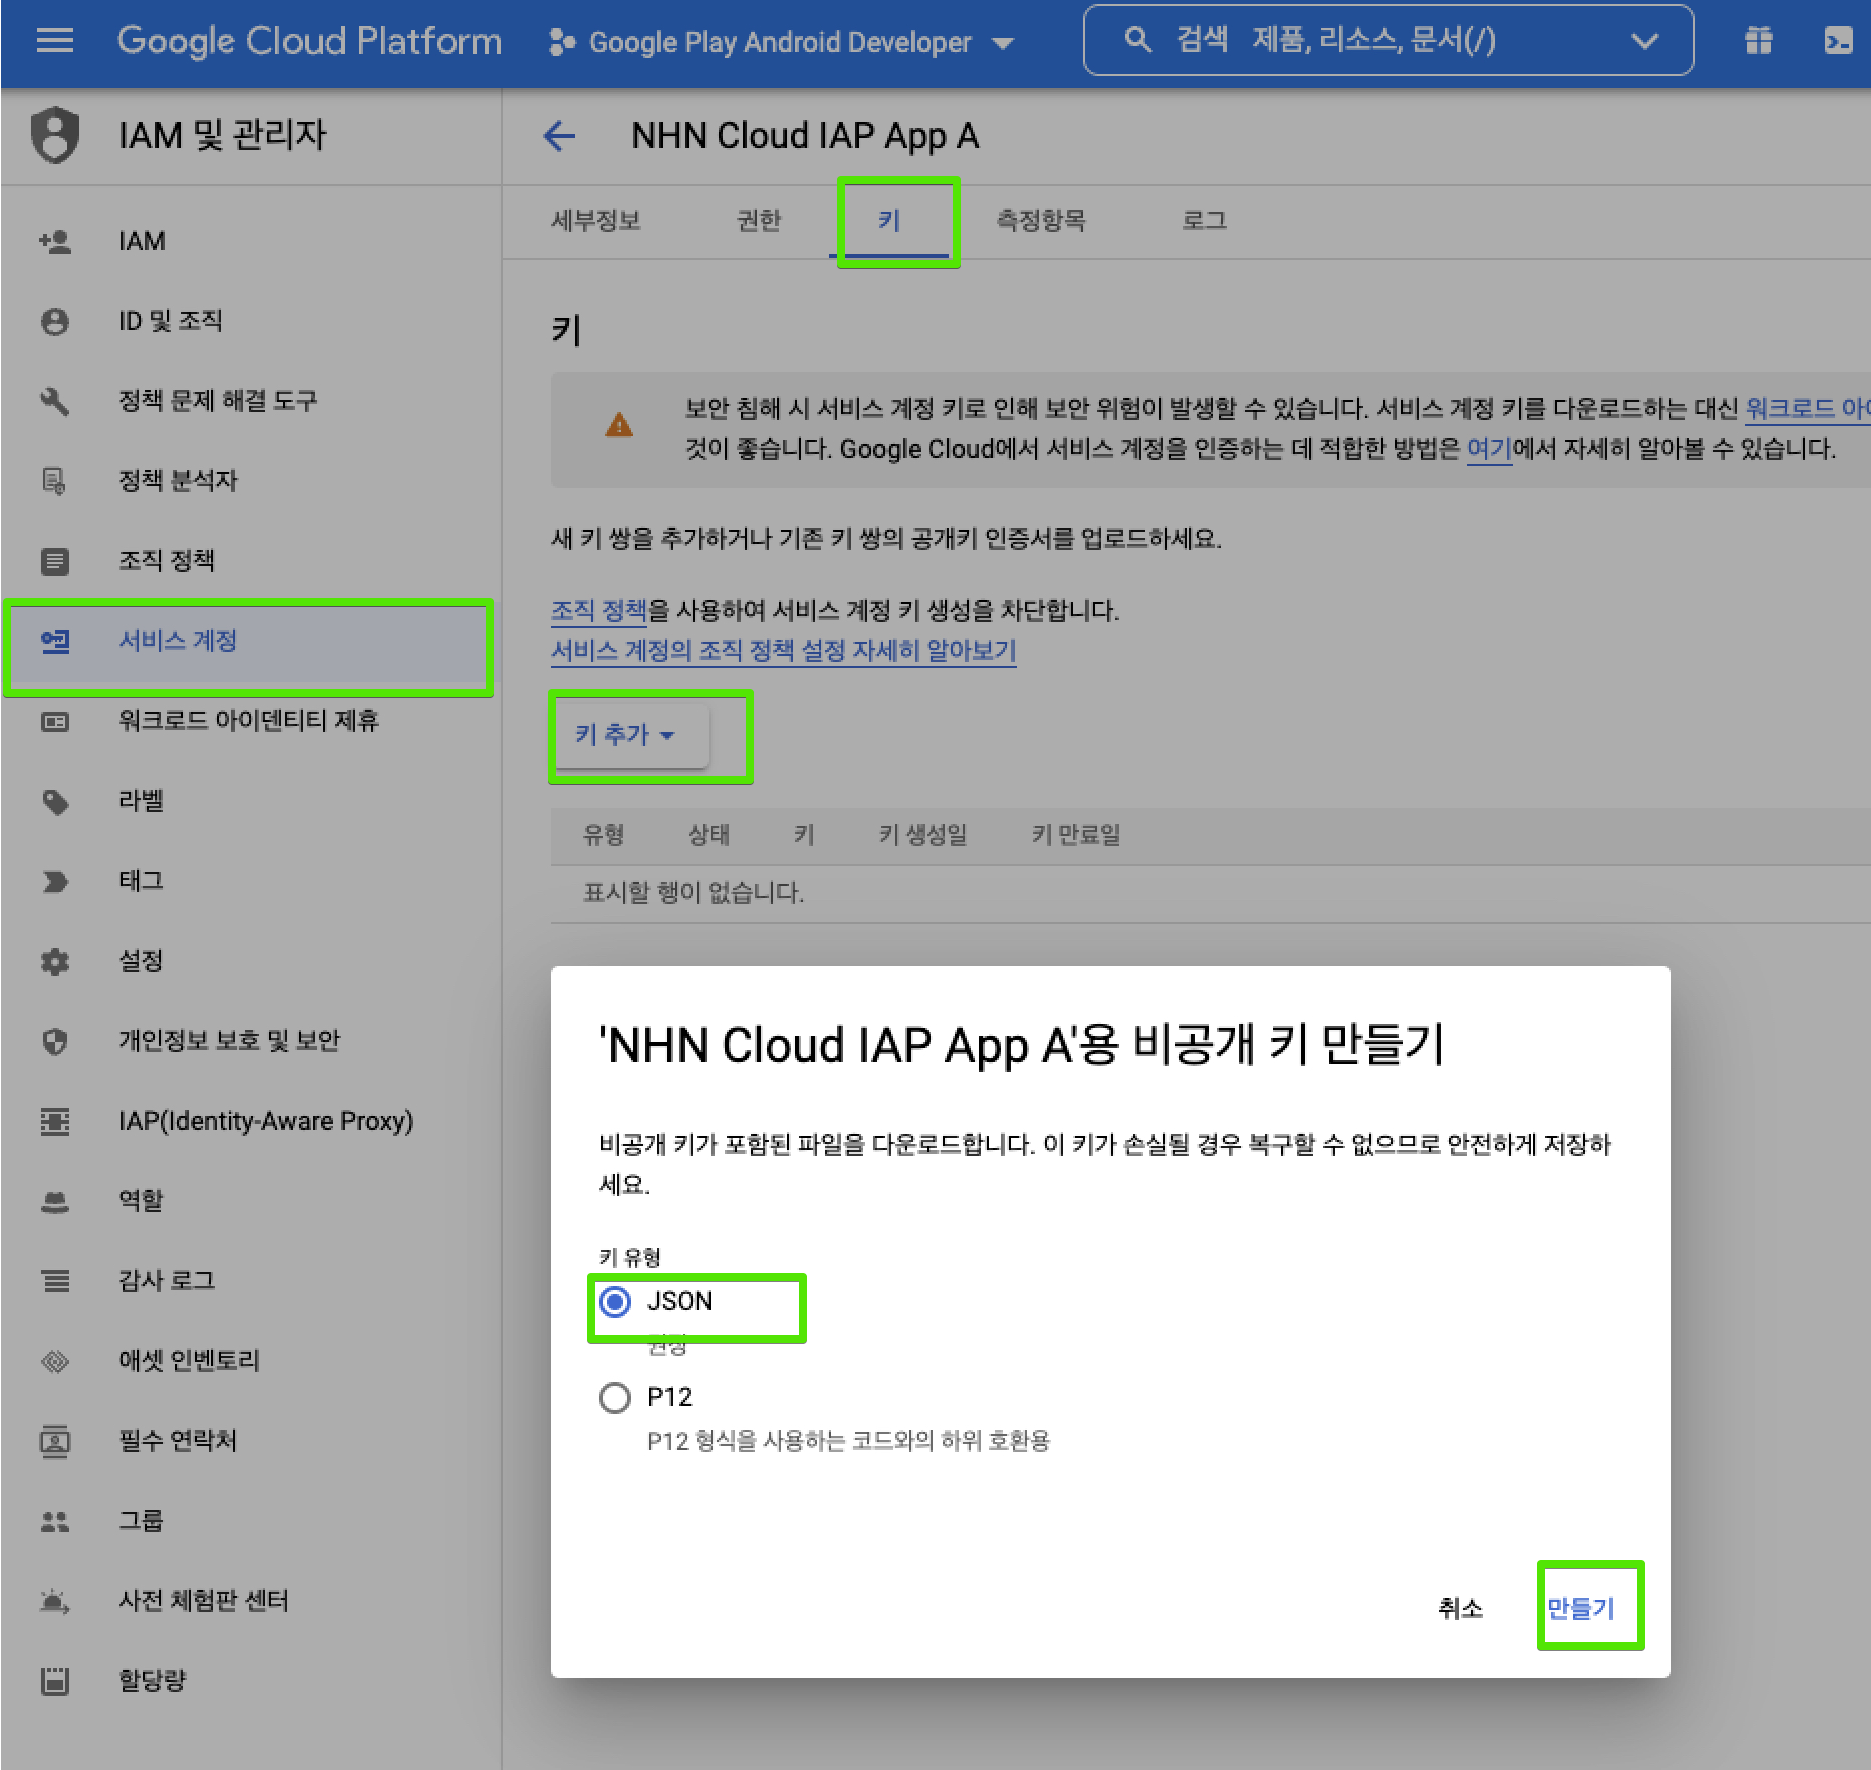Select the JSON key type radio button
This screenshot has width=1871, height=1770.
click(x=615, y=1301)
